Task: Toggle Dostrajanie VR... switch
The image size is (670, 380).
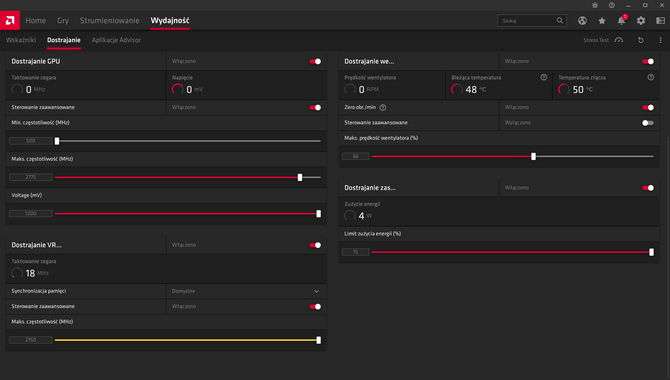Action: [x=315, y=245]
